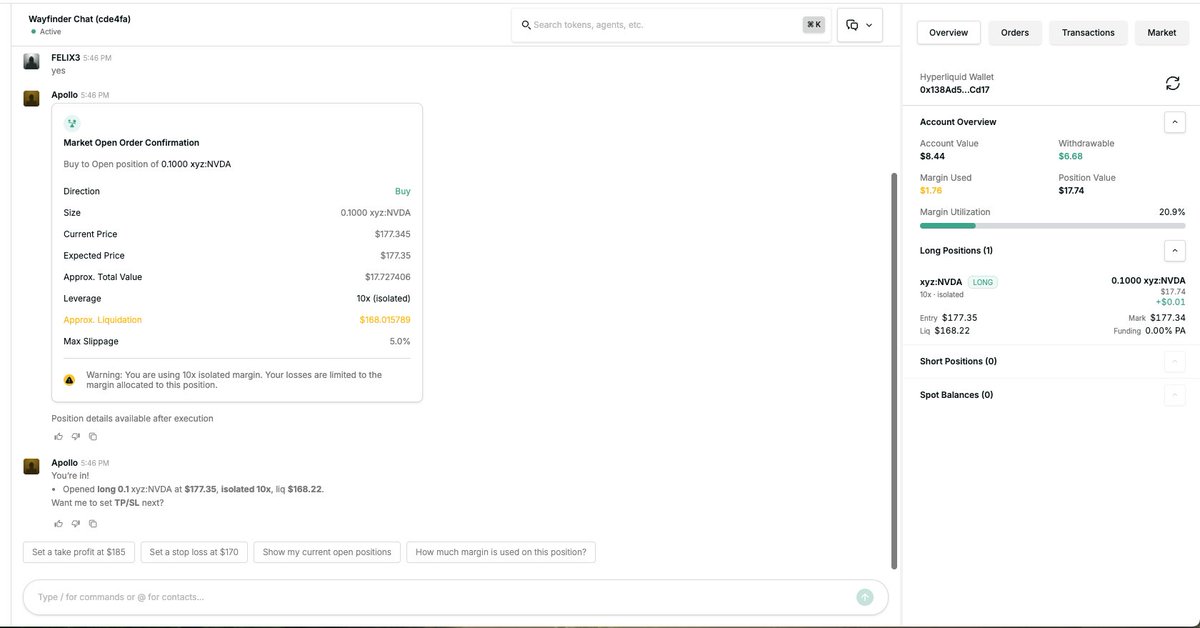The width and height of the screenshot is (1200, 628).
Task: Open the Transactions tab
Action: click(x=1088, y=33)
